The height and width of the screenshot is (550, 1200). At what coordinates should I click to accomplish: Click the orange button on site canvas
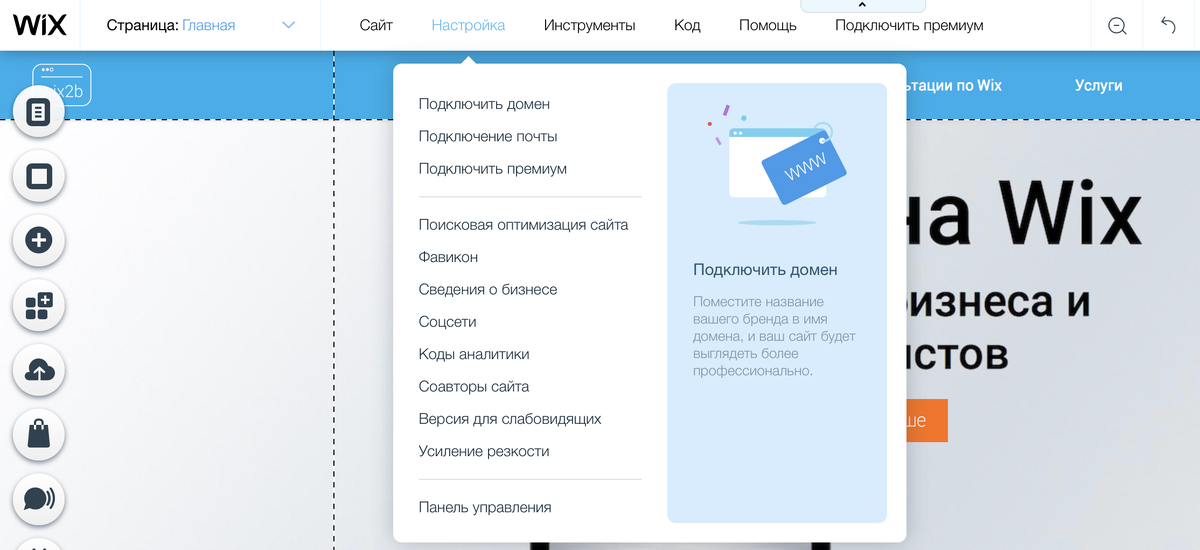(926, 421)
